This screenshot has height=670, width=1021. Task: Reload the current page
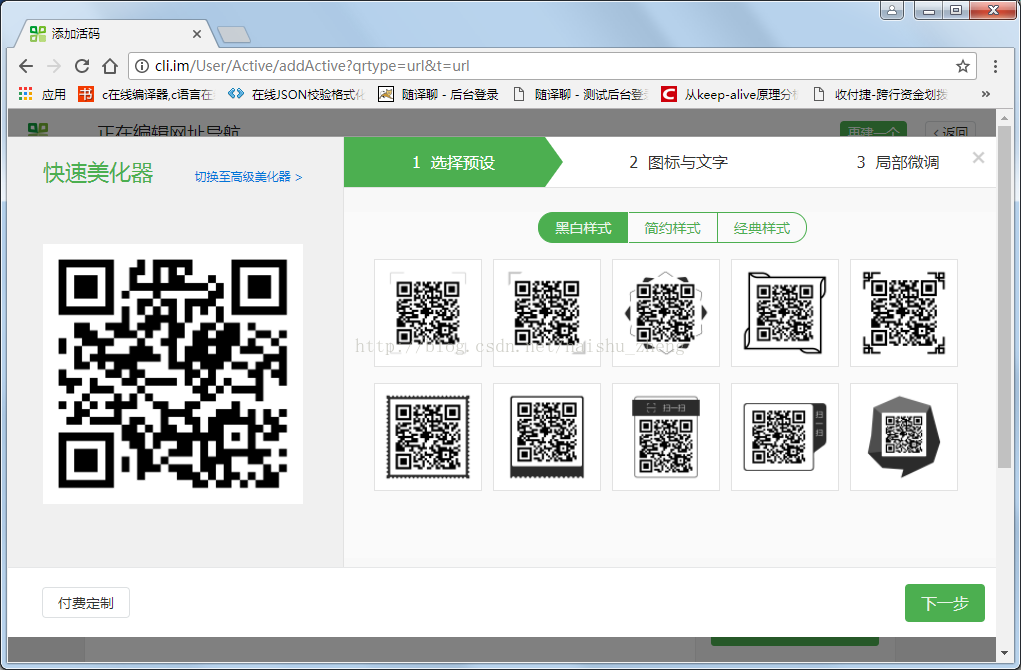point(82,66)
